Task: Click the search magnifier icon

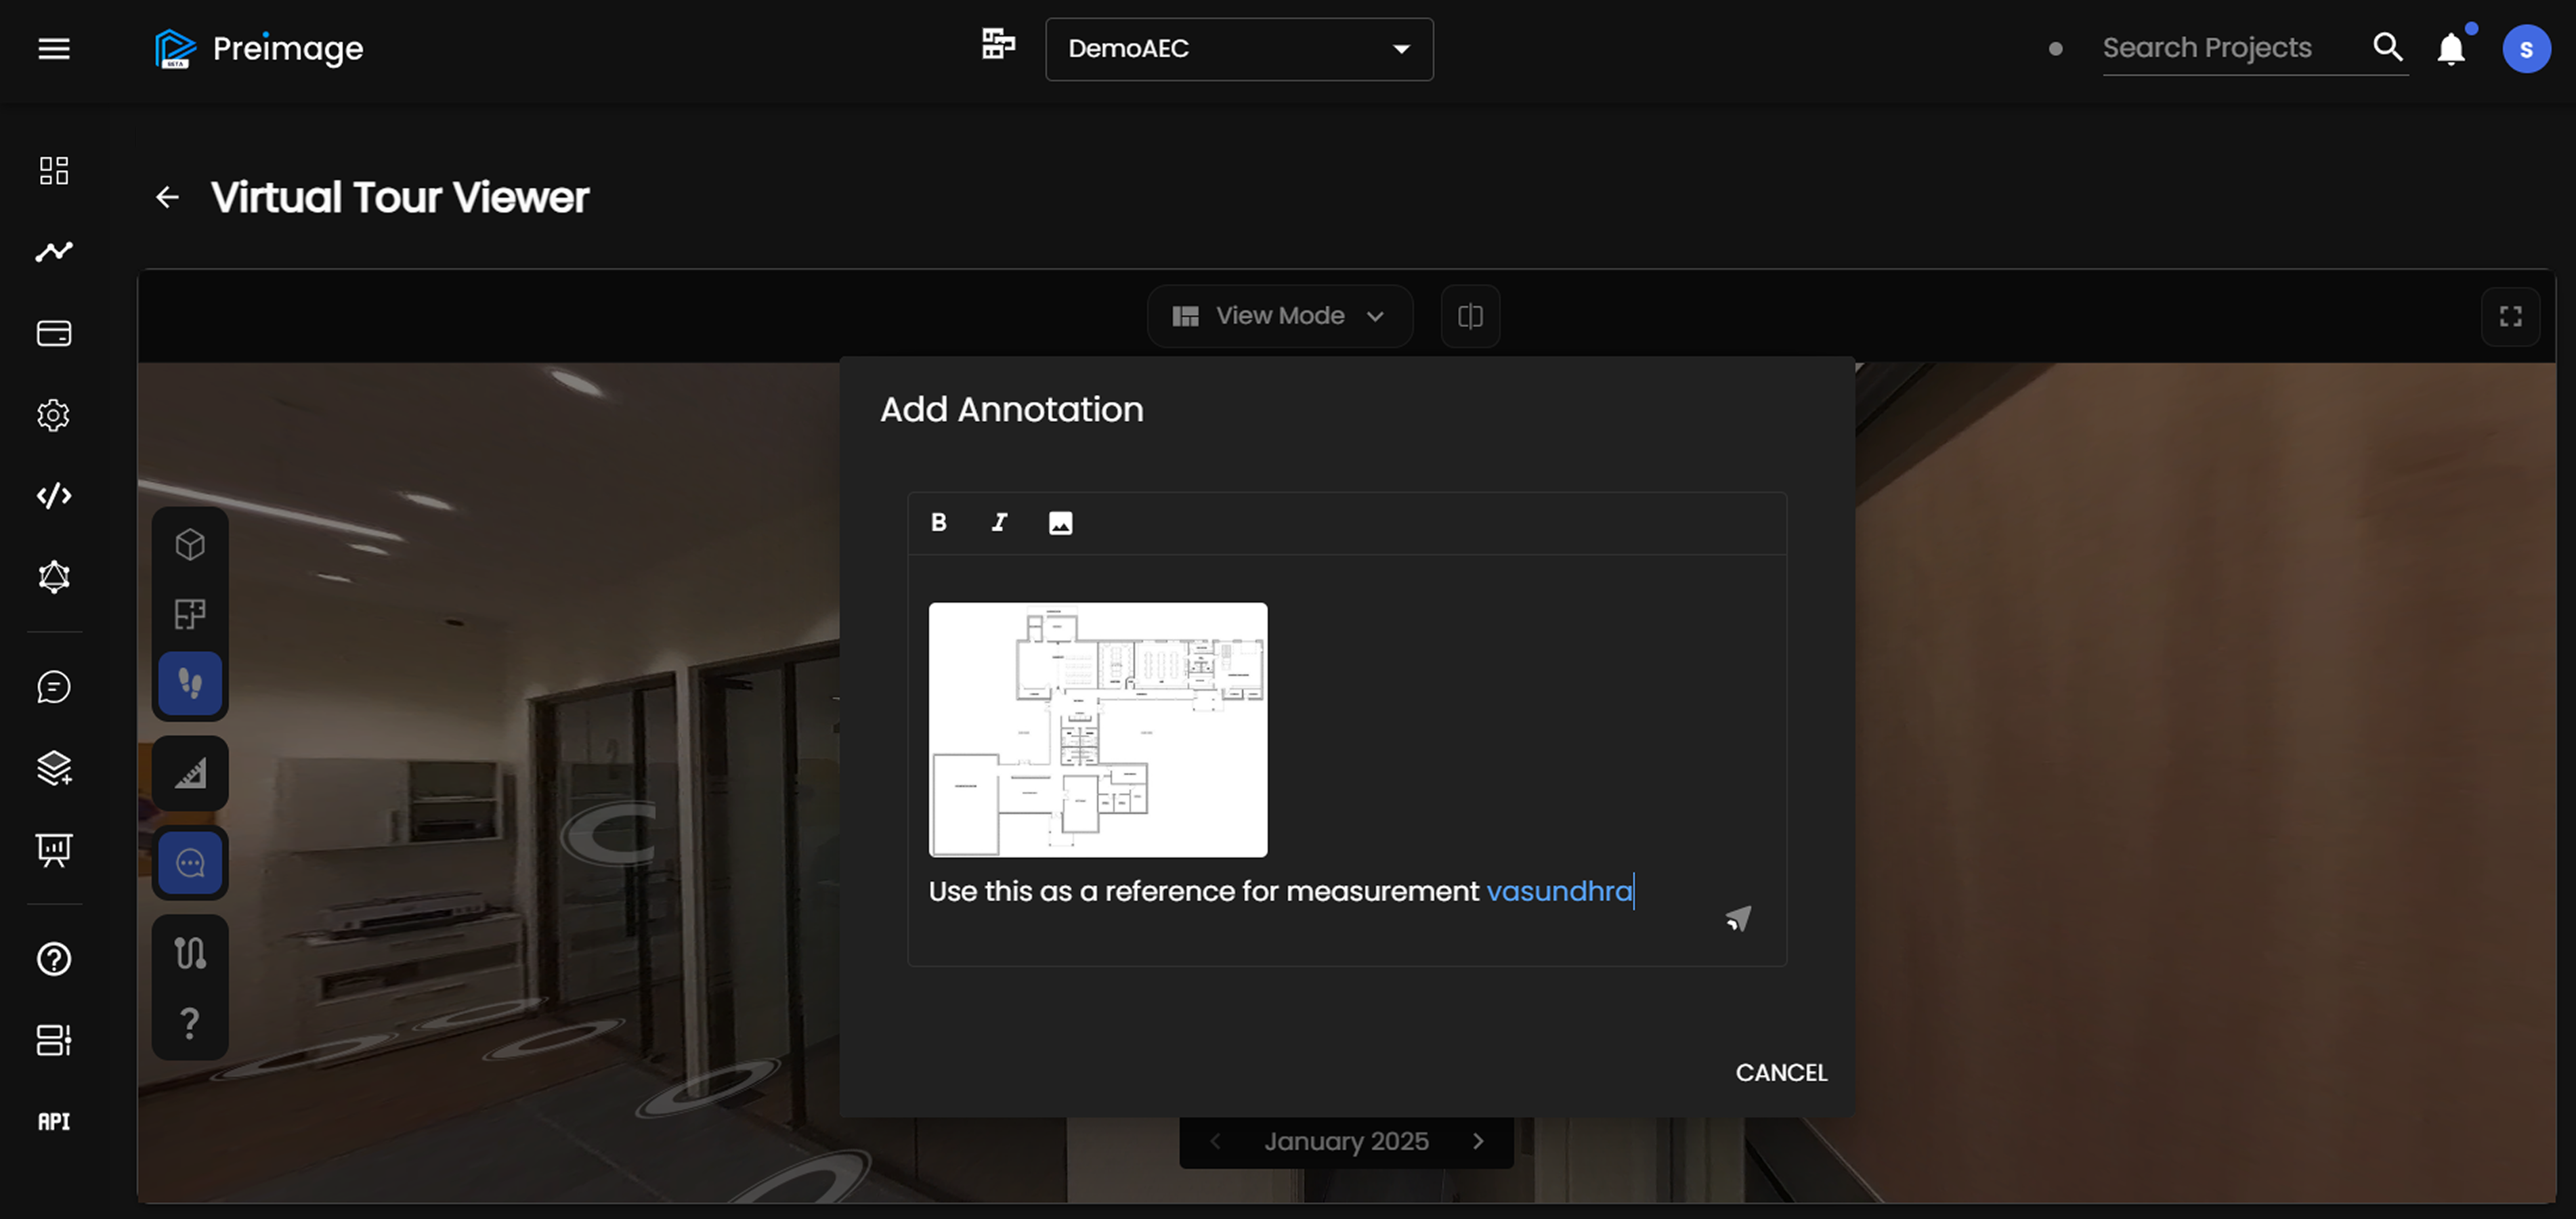Action: 2388,47
